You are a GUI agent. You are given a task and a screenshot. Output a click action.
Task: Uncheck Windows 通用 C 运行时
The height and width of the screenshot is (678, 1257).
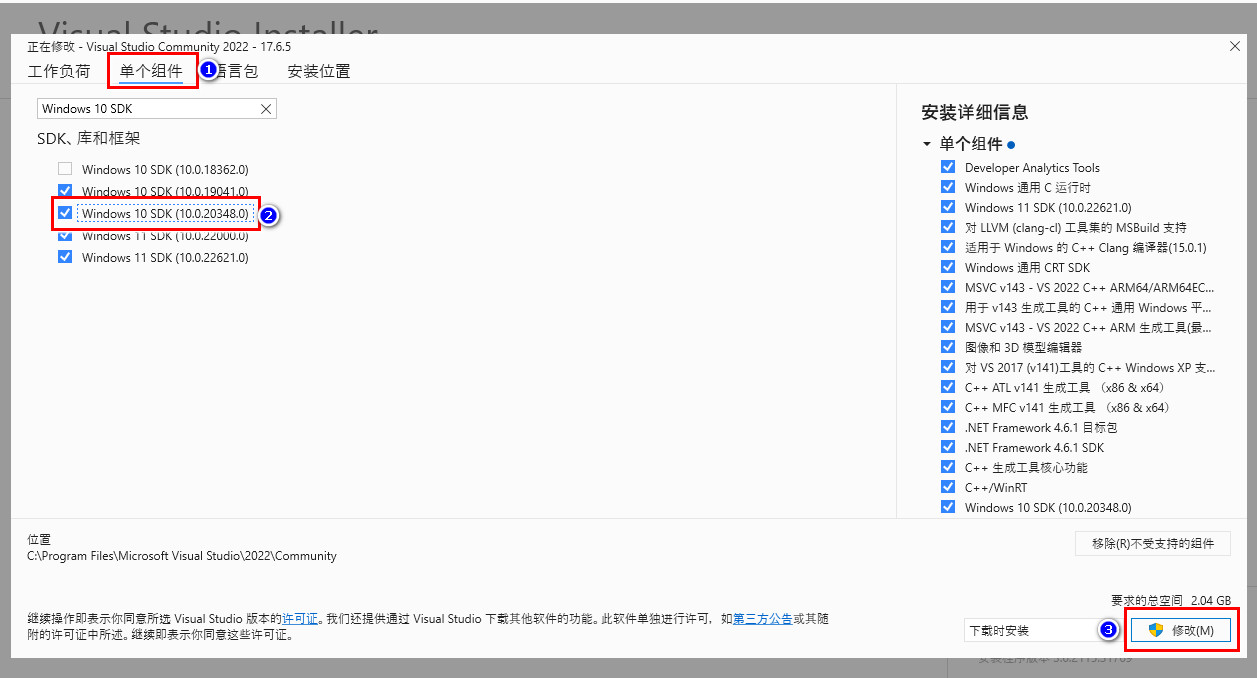pyautogui.click(x=948, y=187)
